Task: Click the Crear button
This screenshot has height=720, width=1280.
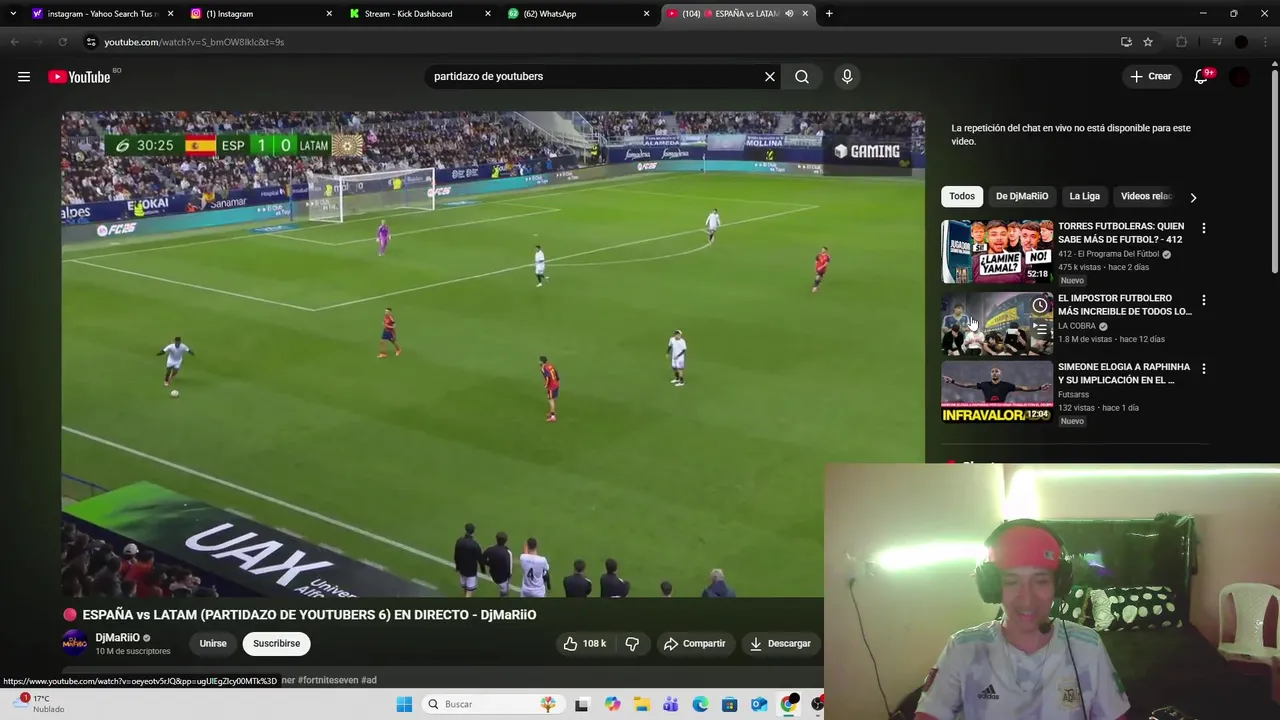Action: [1150, 77]
